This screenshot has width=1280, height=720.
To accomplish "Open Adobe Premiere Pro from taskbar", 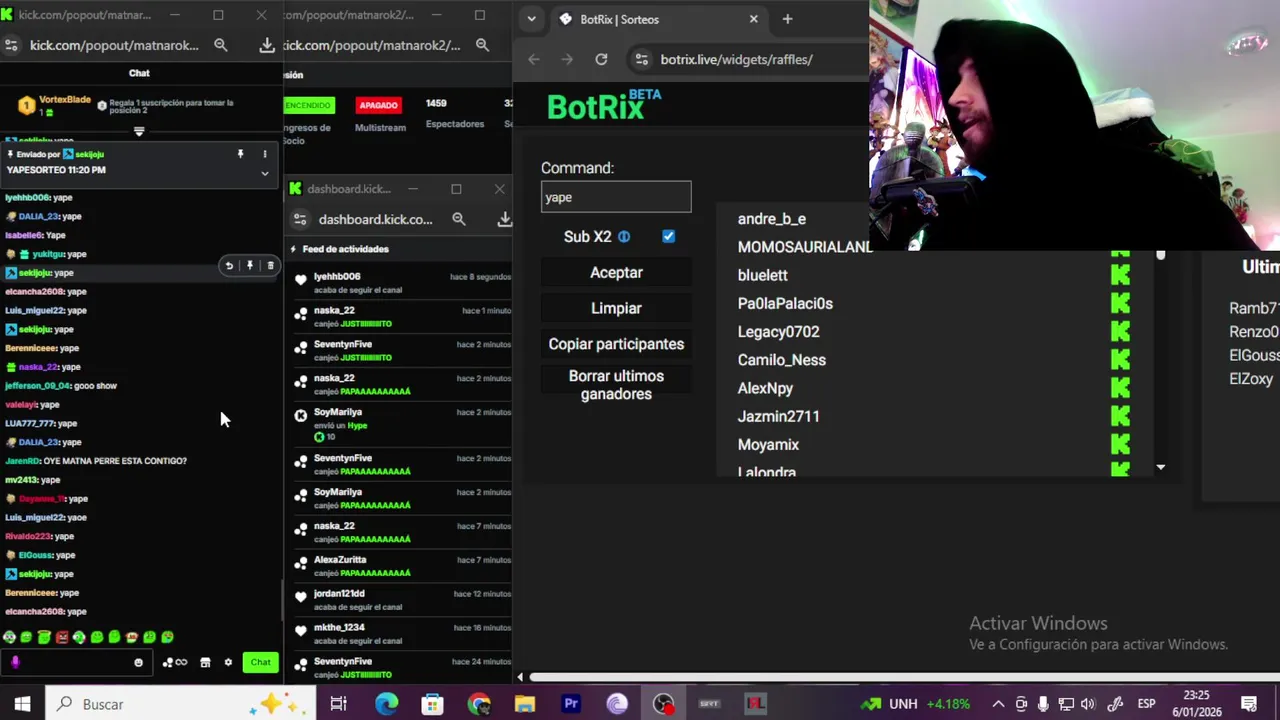I will 571,704.
